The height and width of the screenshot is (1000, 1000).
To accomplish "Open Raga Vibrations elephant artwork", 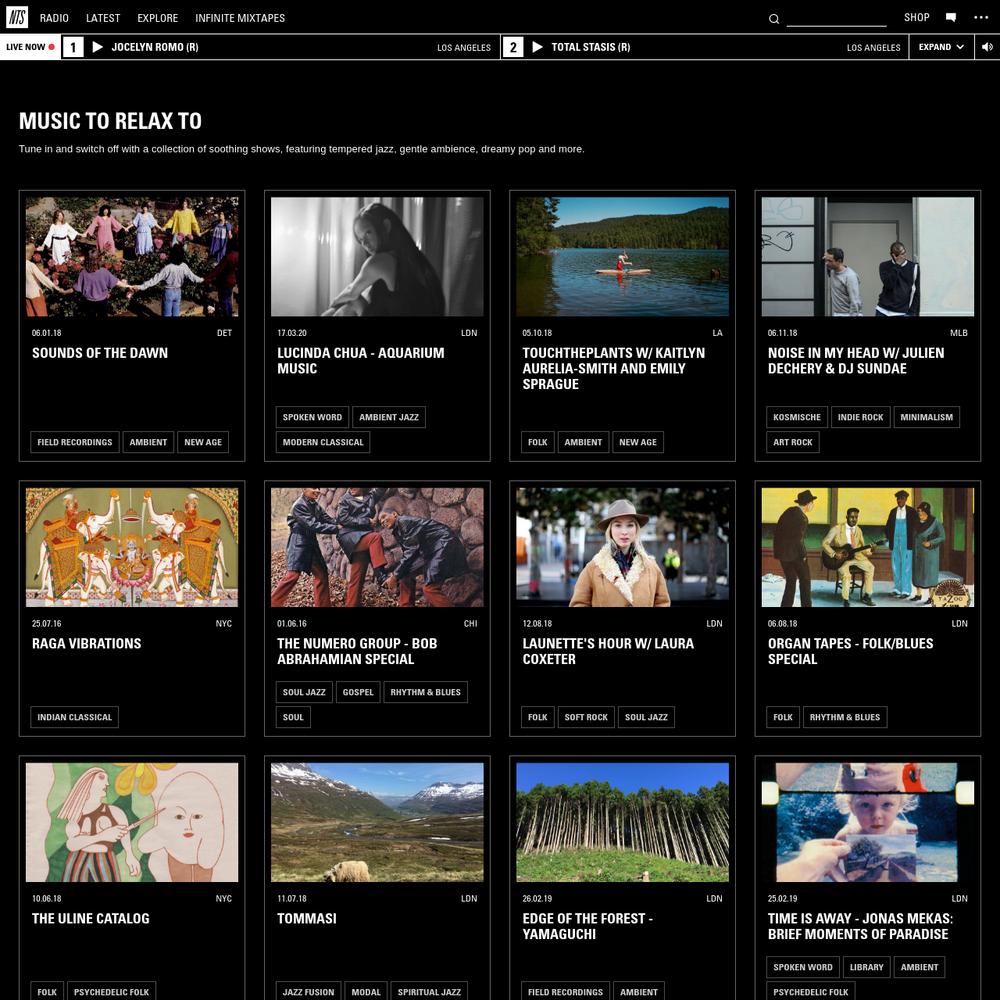I will 132,547.
